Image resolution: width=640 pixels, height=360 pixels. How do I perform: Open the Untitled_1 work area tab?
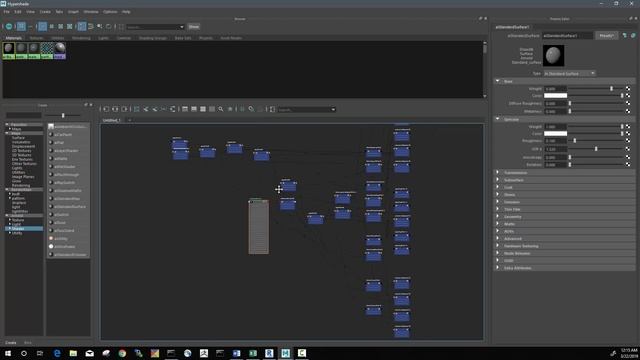(x=111, y=120)
